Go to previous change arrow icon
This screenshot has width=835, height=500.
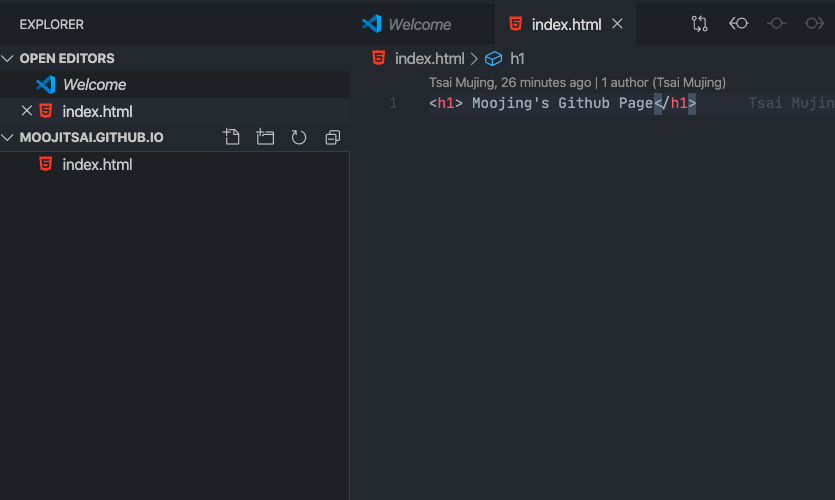(739, 23)
